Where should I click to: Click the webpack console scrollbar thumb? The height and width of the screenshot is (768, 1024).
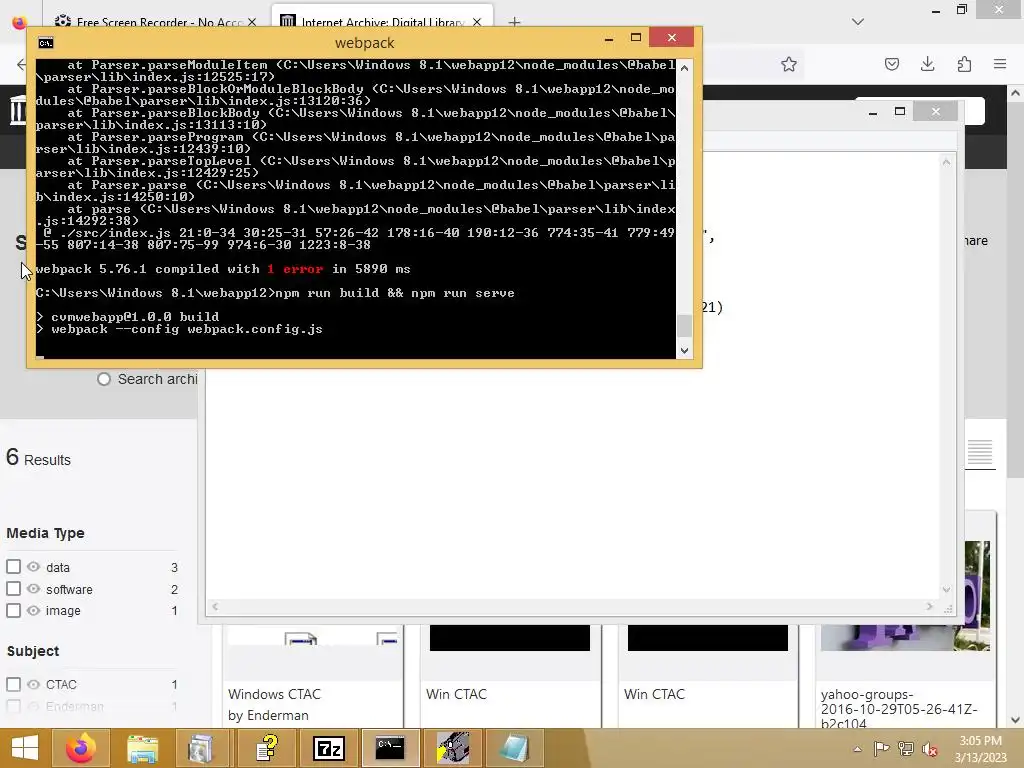tap(684, 325)
